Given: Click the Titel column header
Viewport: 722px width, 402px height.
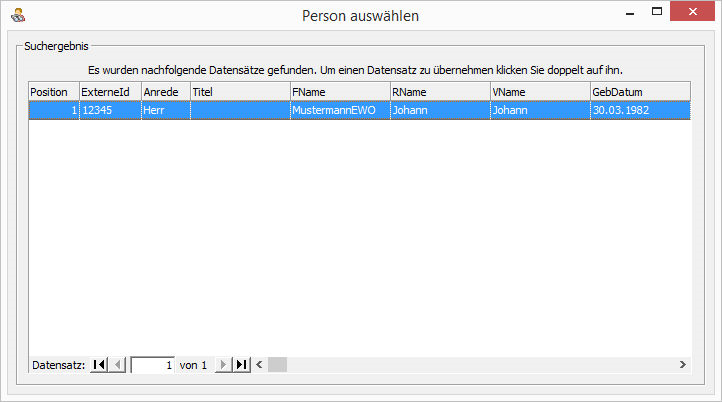Looking at the screenshot, I should (x=239, y=91).
